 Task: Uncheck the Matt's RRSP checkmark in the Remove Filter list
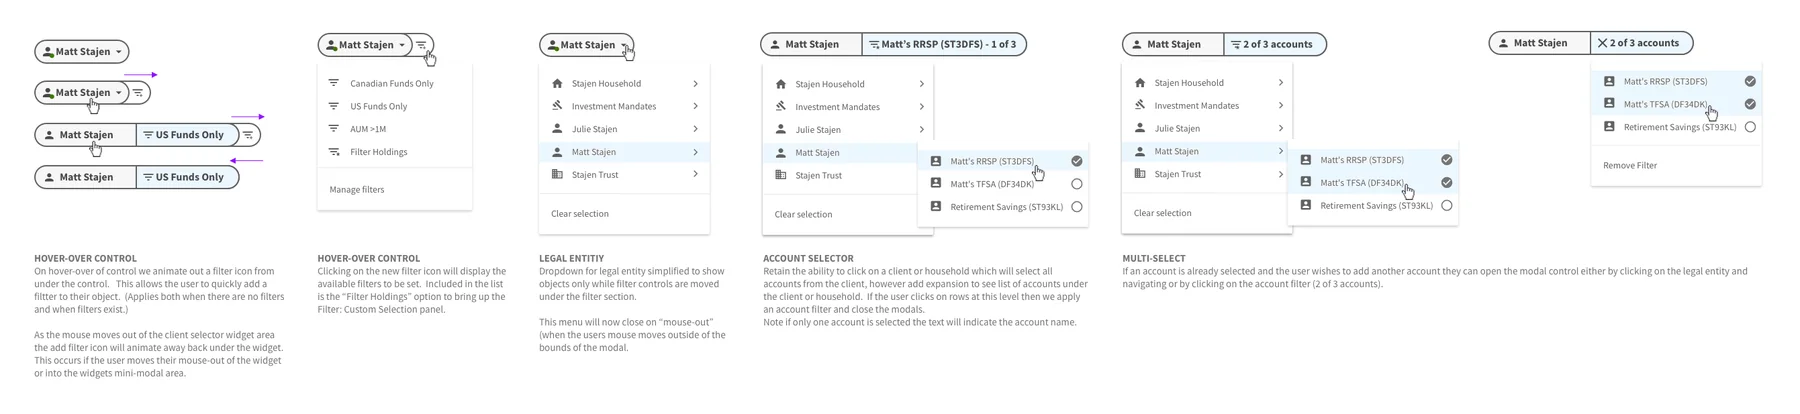(1750, 81)
